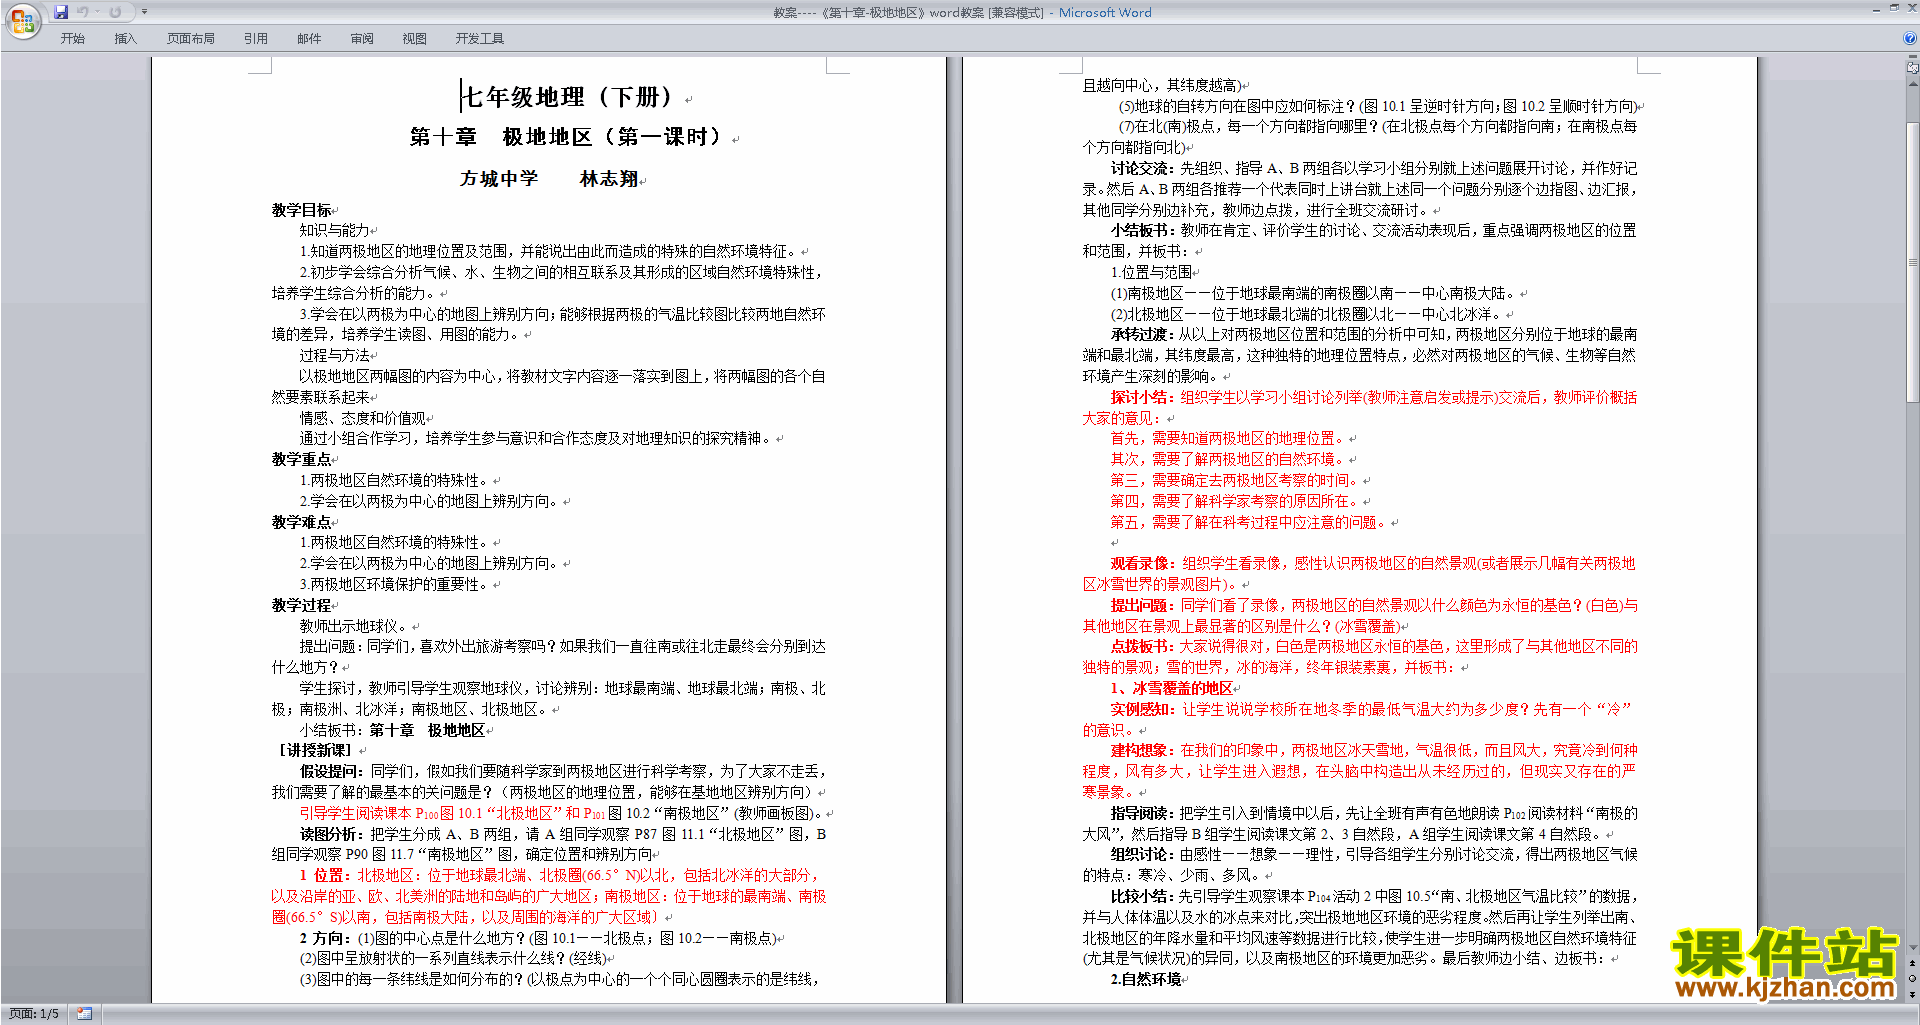
Task: Open the 插入 (Insert) tab
Action: point(126,39)
